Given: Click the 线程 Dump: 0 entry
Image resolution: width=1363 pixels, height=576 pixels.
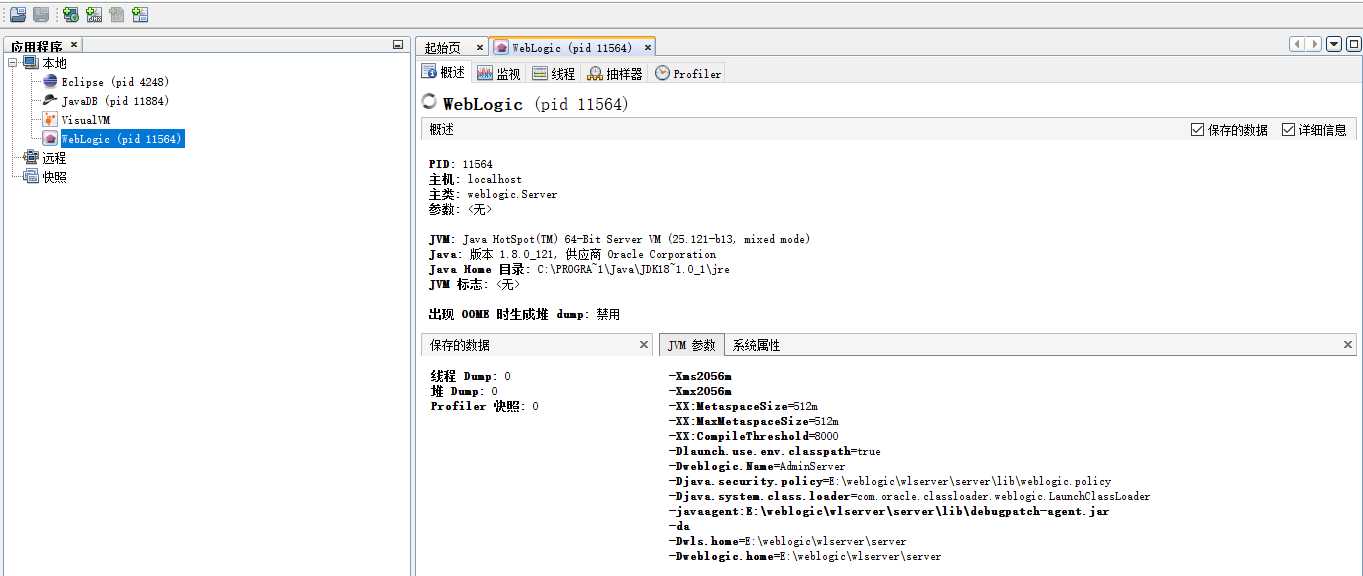Looking at the screenshot, I should point(471,376).
